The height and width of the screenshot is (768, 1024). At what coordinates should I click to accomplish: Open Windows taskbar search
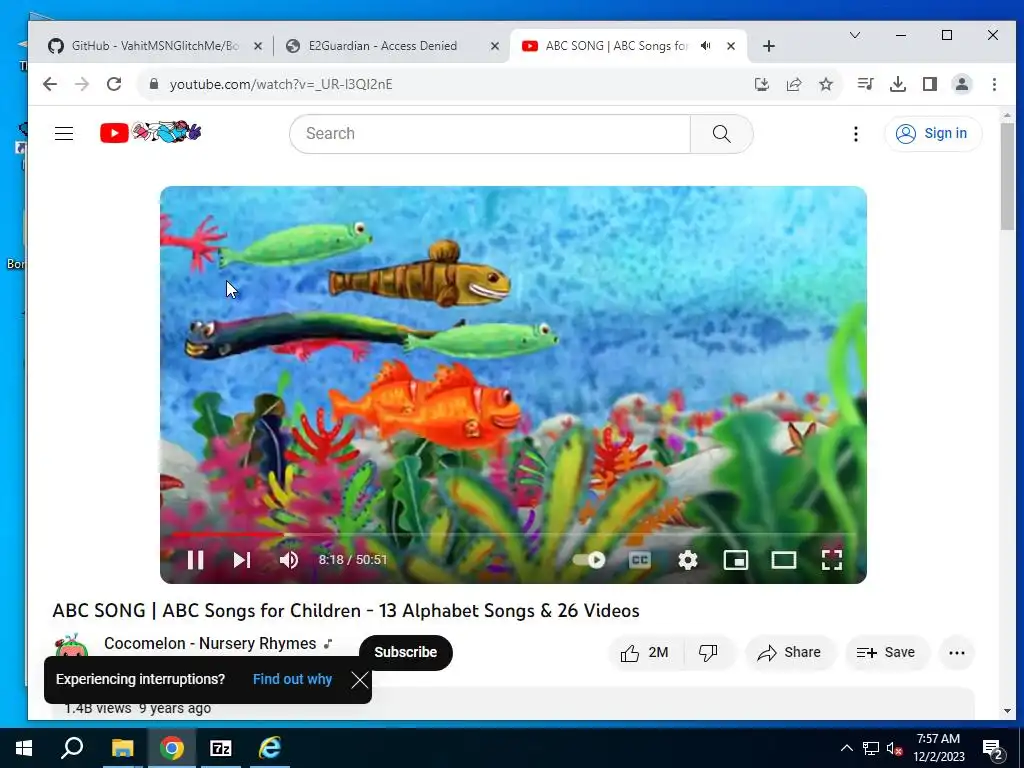(x=72, y=748)
